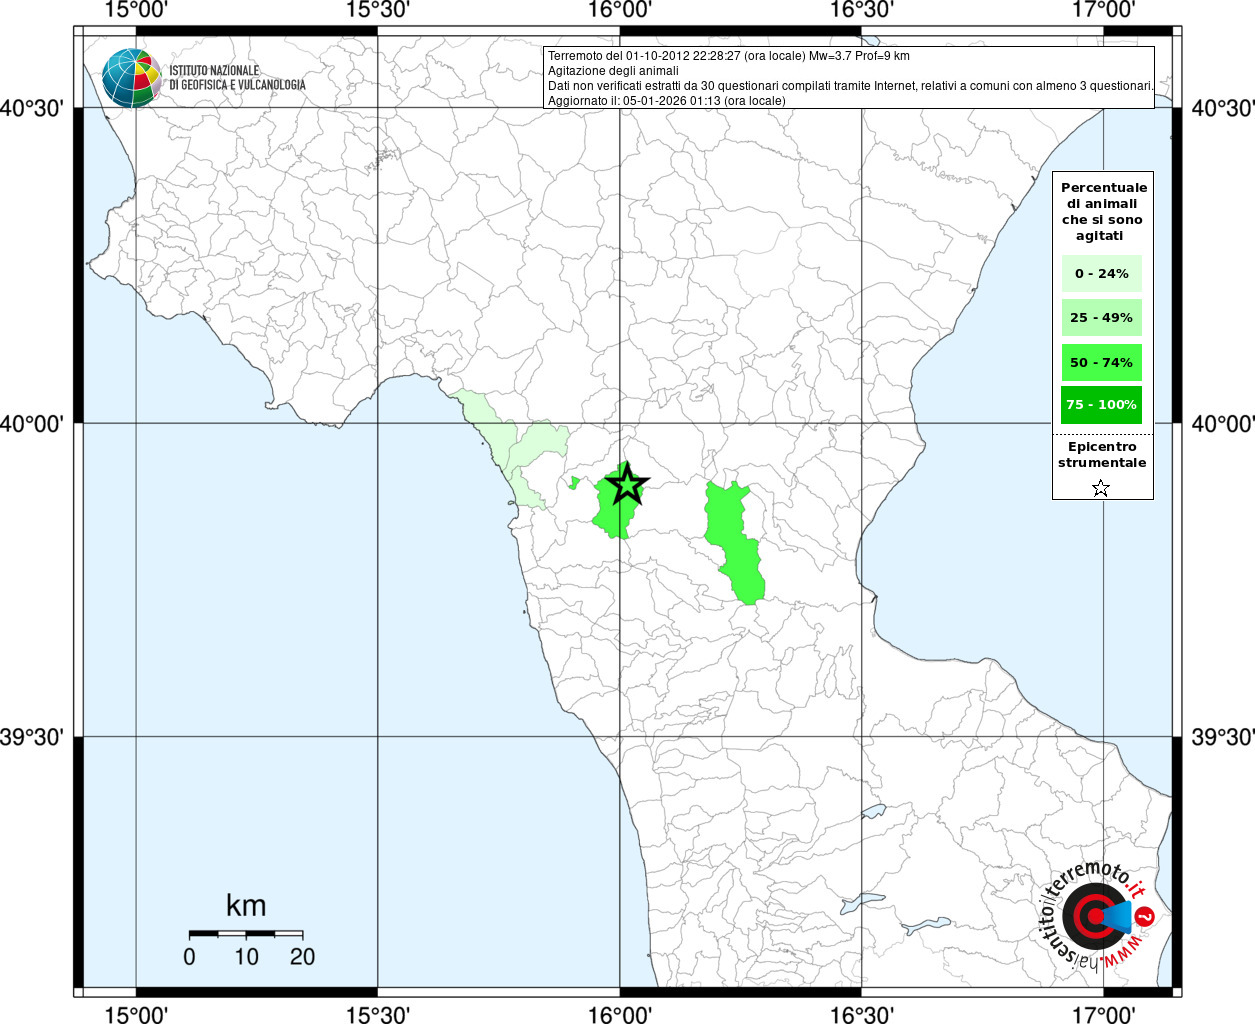Click the 'Terremoto del 01-10-2012' header line

(x=728, y=56)
